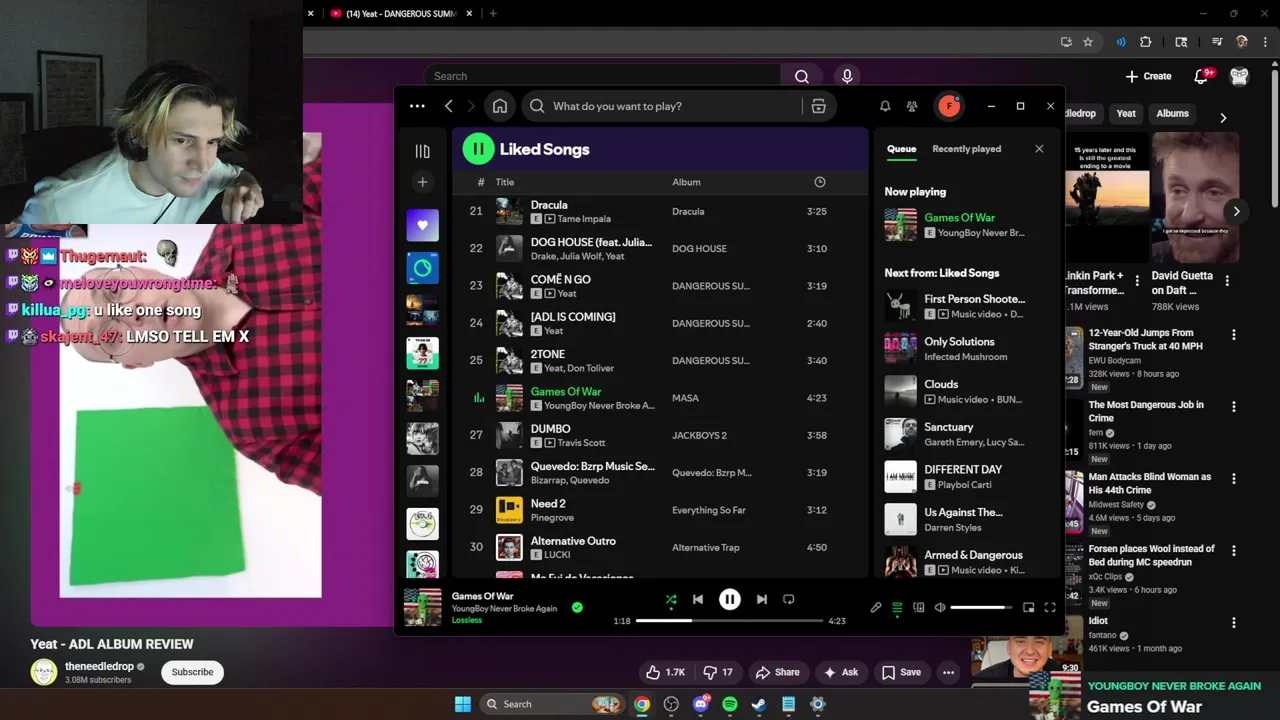1280x720 pixels.
Task: Switch to Queue tab
Action: pos(901,149)
